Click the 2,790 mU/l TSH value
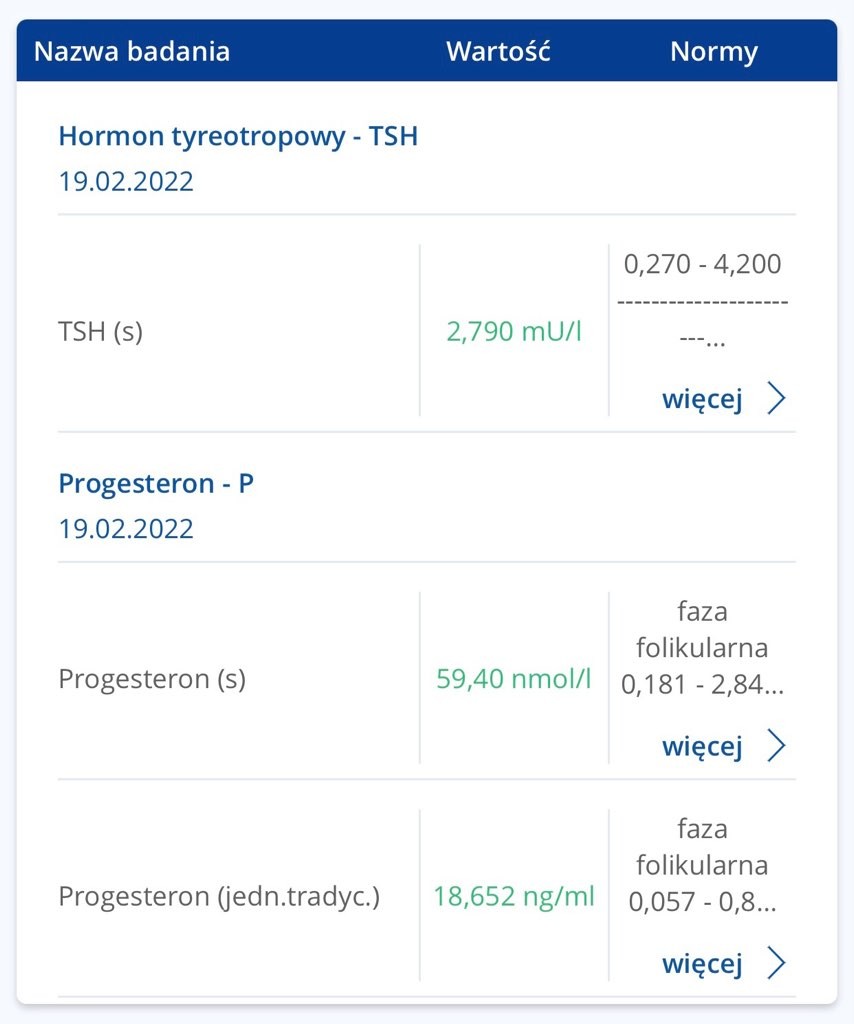The height and width of the screenshot is (1024, 854). click(x=514, y=331)
